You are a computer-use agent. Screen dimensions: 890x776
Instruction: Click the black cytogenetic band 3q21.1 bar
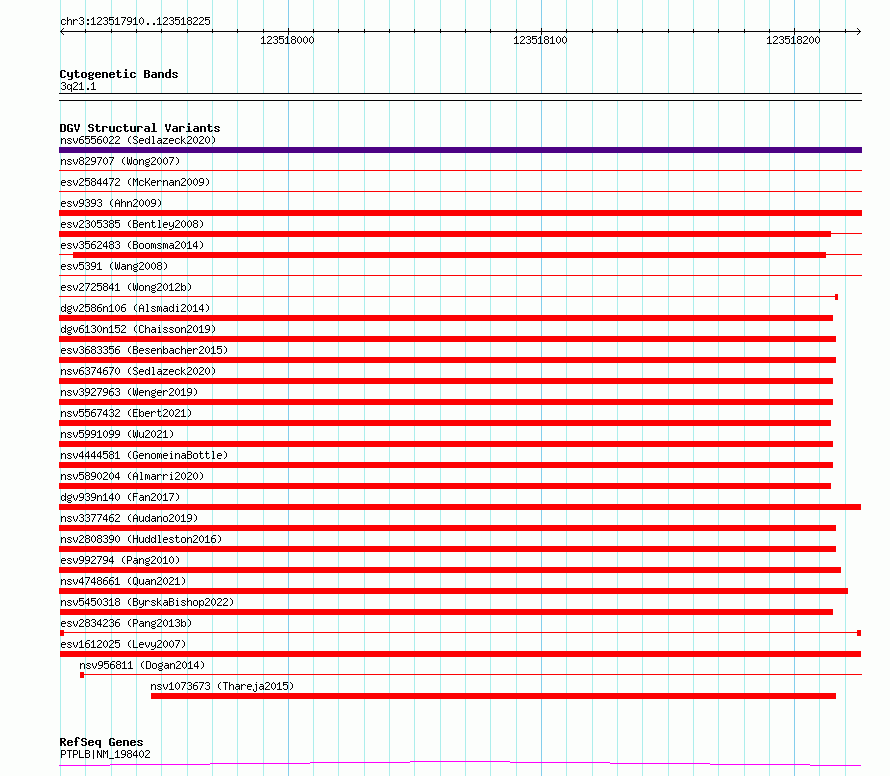pyautogui.click(x=460, y=97)
